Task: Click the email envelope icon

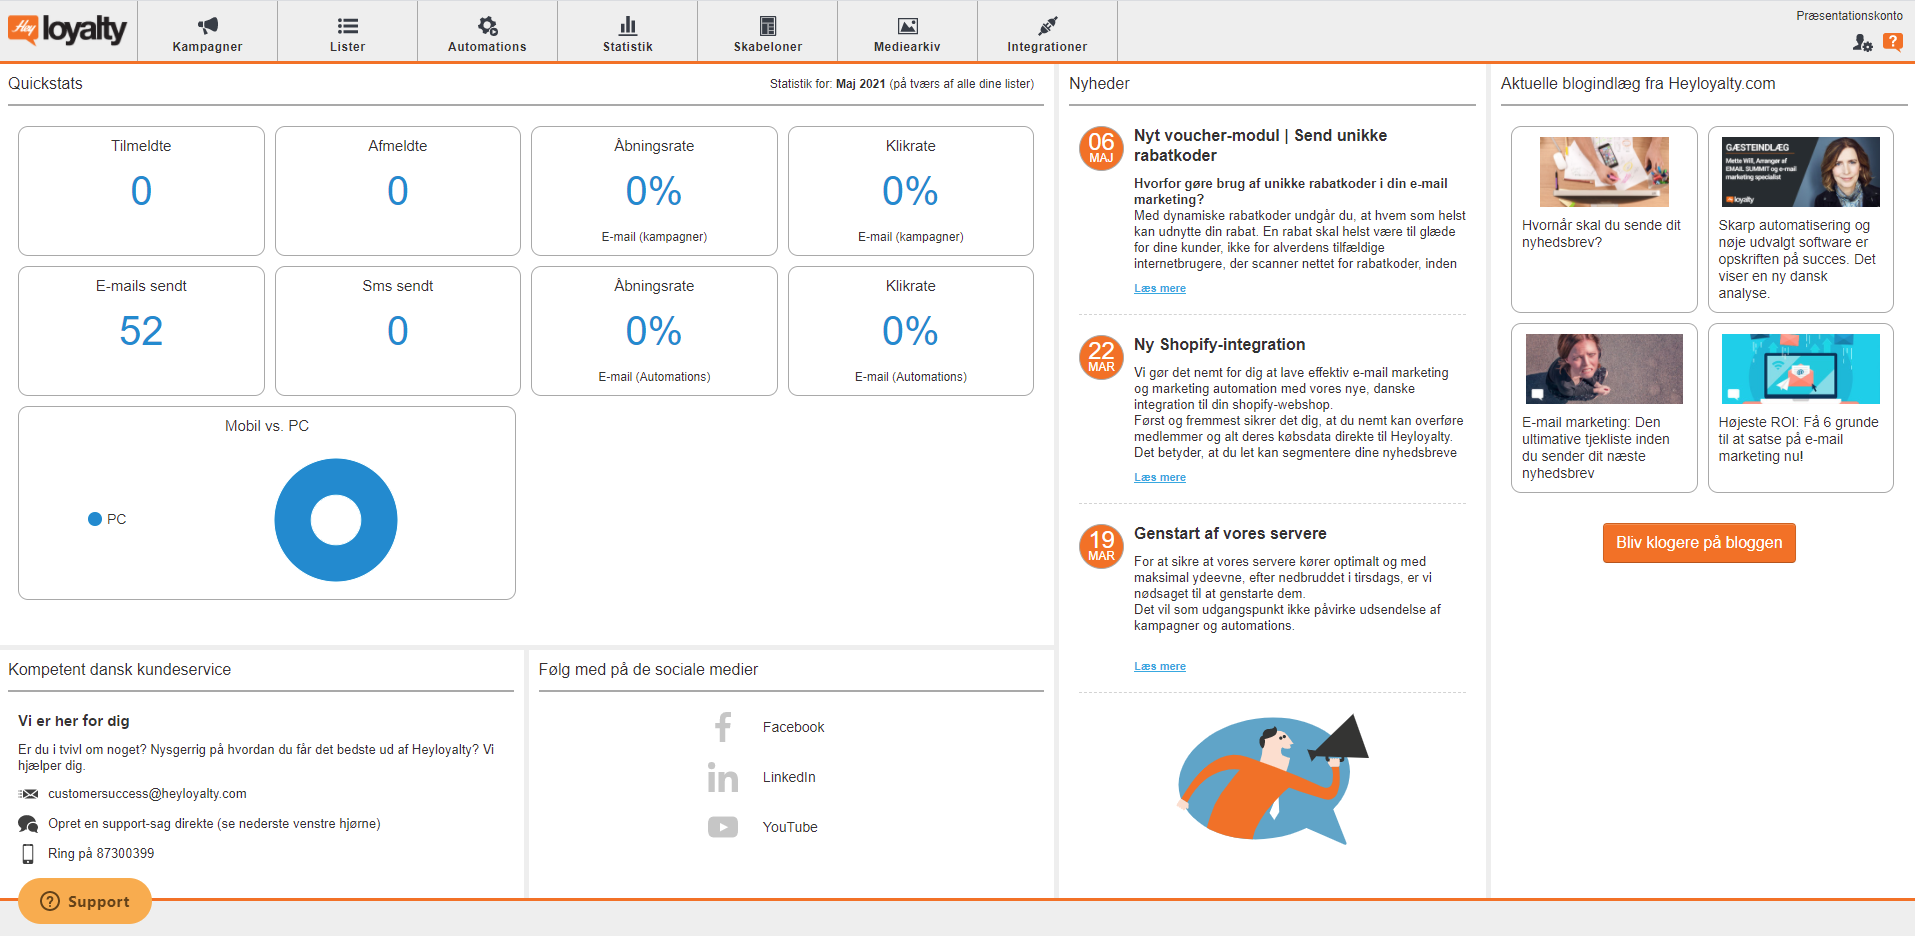Action: click(x=28, y=794)
